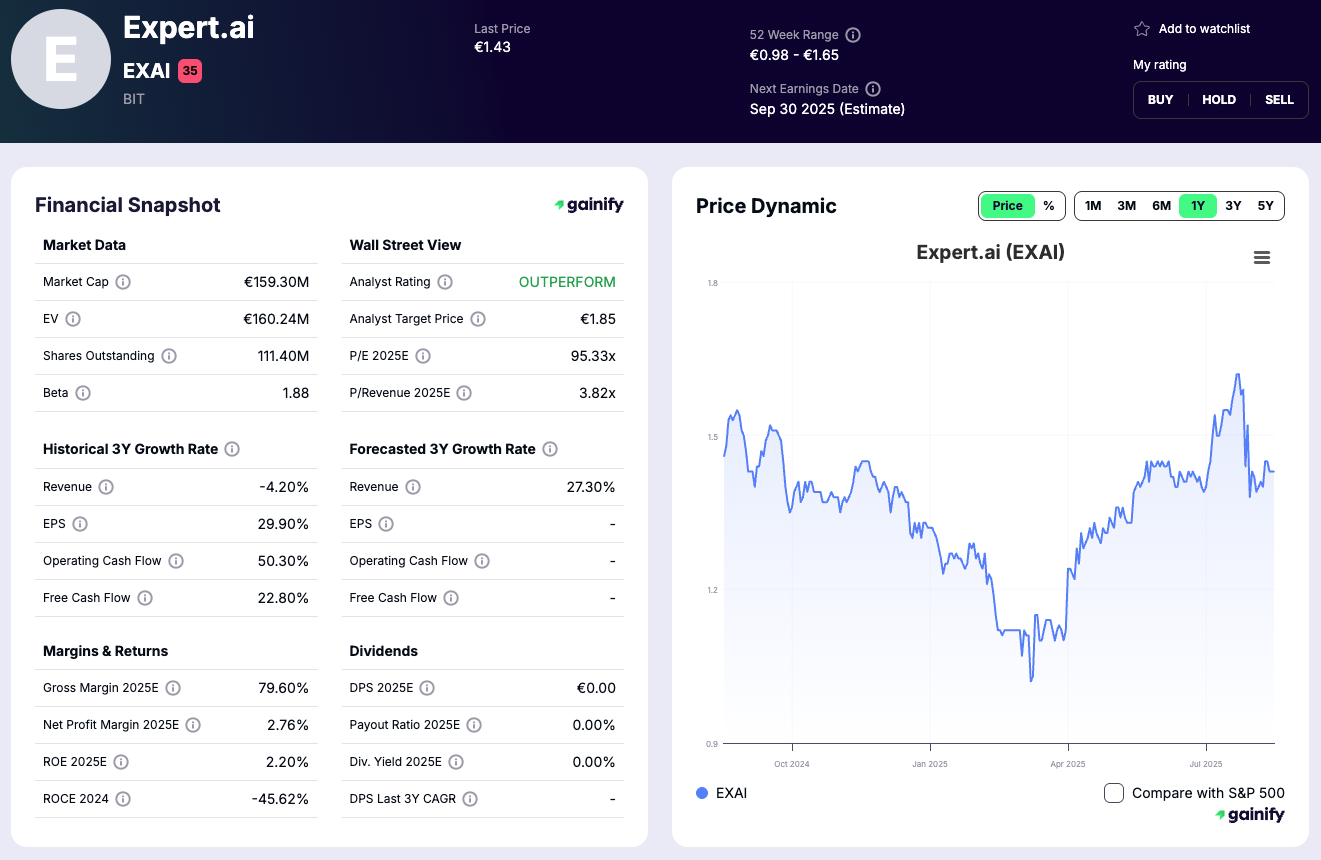Open info icon next to Next Earnings Date
Screen dimensions: 1321x860
tap(873, 89)
